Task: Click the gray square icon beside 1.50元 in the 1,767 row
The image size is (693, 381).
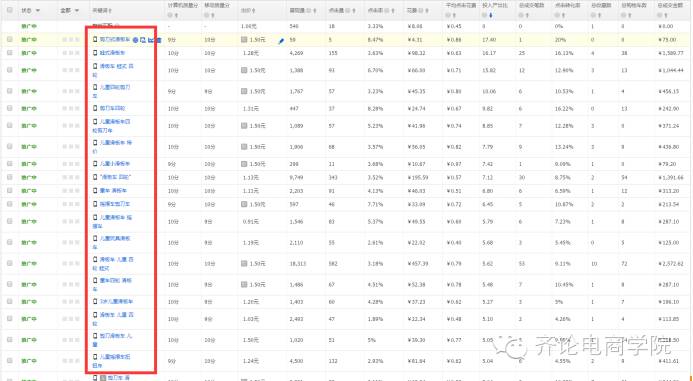Action: (244, 91)
